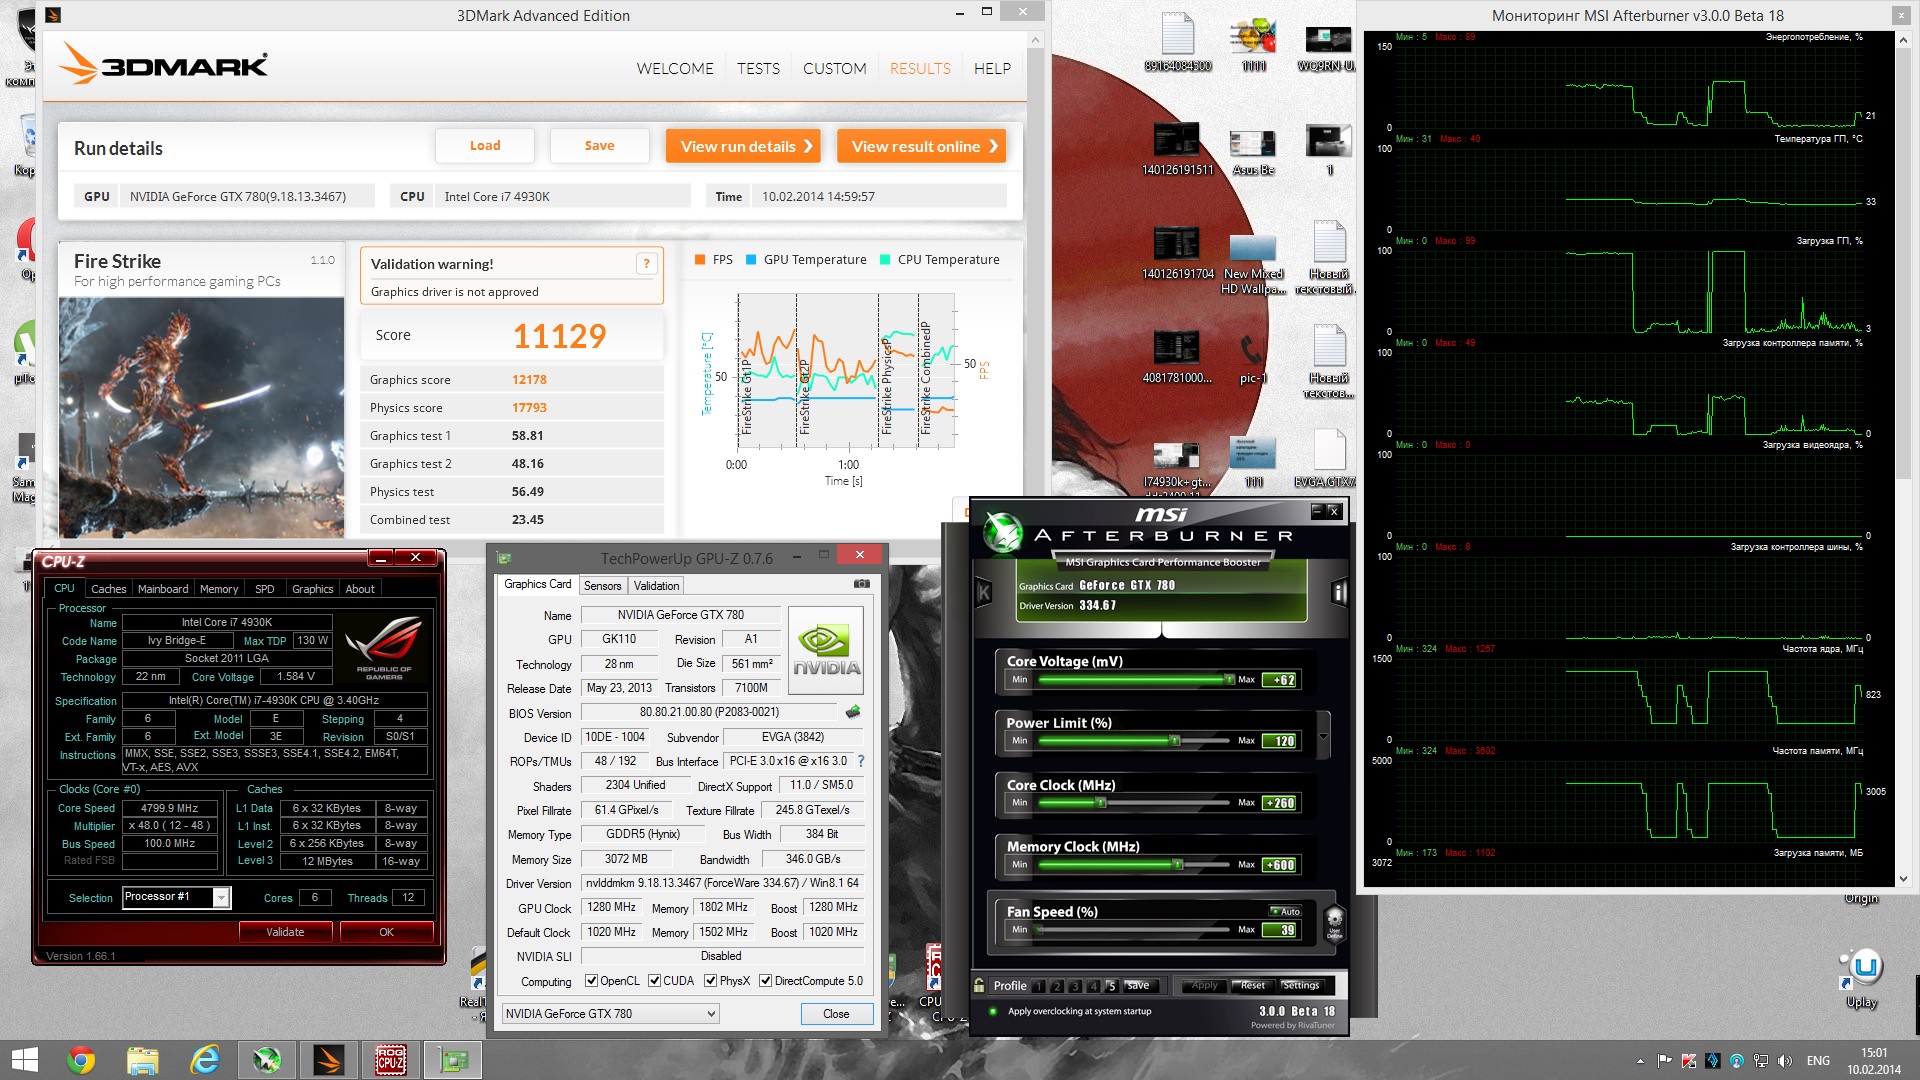Click the Fire Strike thumbnail image

click(x=201, y=417)
